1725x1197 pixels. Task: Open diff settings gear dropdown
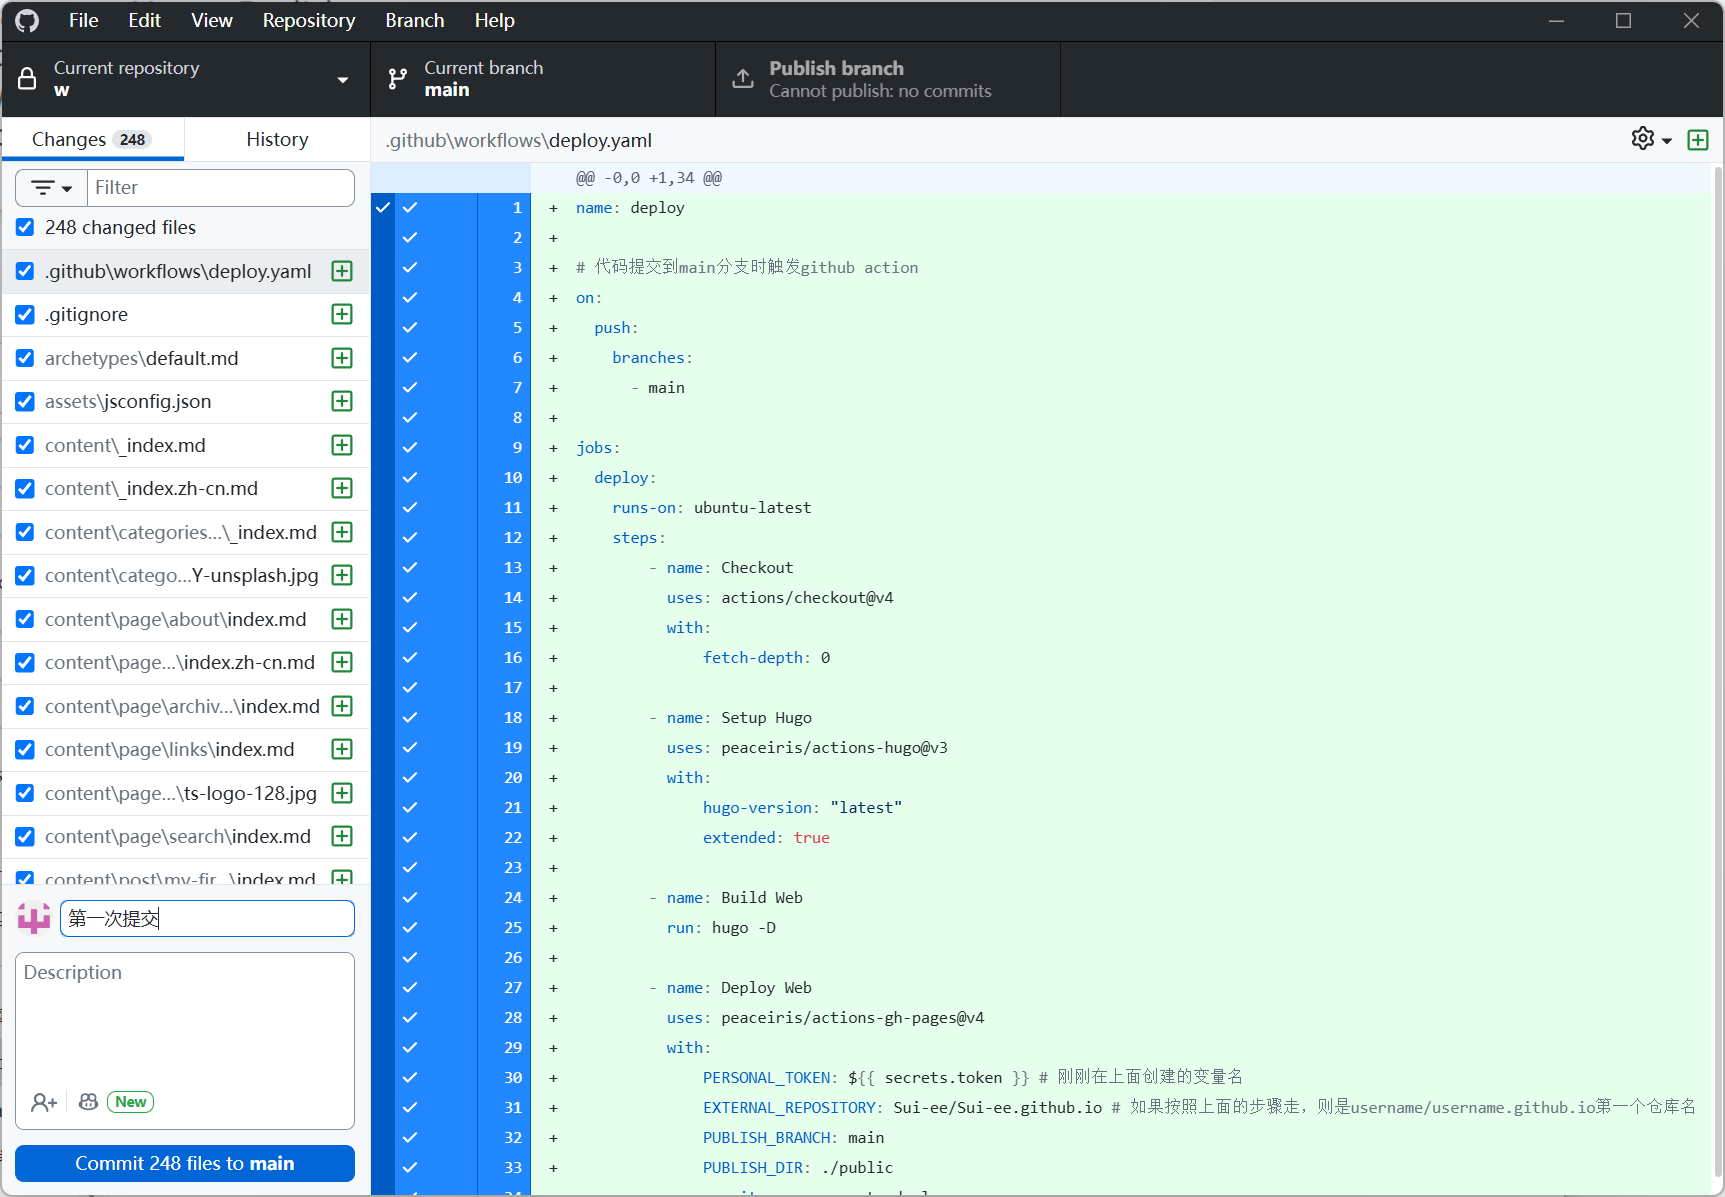click(x=1651, y=139)
